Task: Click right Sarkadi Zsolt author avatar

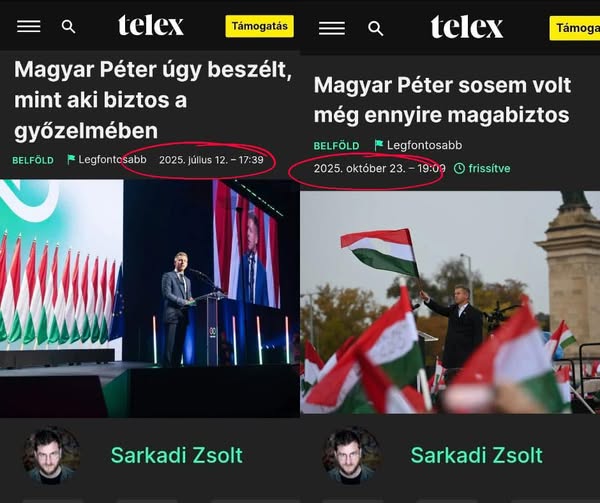Action: tap(352, 456)
